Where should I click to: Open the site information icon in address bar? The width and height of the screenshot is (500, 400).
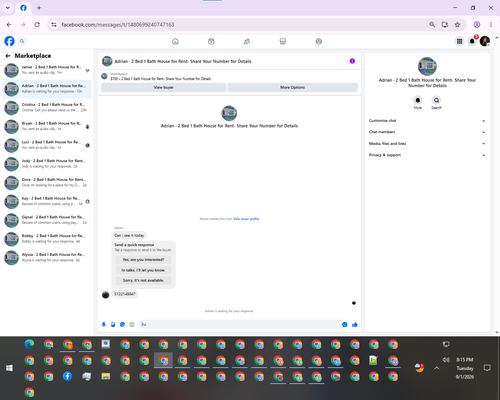coord(54,25)
